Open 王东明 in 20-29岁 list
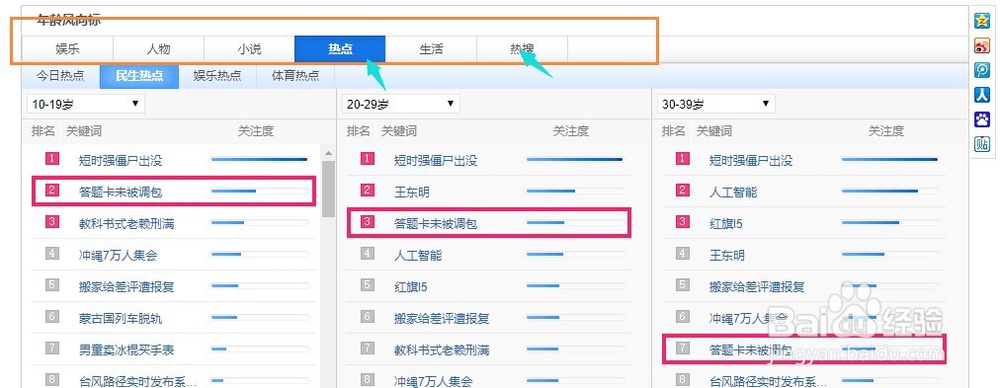This screenshot has width=1000, height=388. click(412, 192)
